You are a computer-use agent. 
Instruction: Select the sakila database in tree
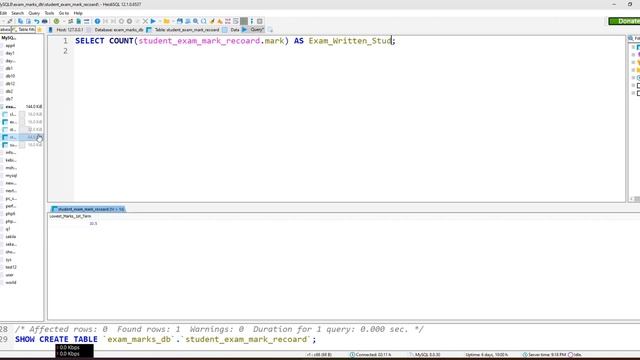[x=11, y=237]
